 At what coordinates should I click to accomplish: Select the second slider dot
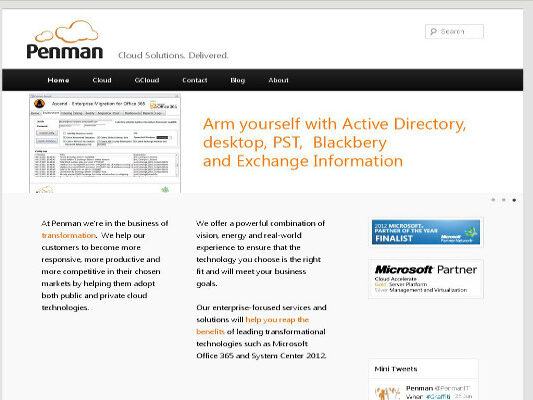504,200
